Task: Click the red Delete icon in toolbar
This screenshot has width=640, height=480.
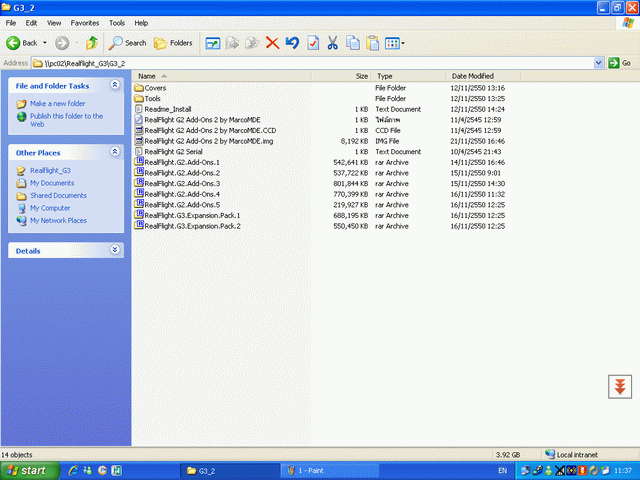Action: (272, 43)
